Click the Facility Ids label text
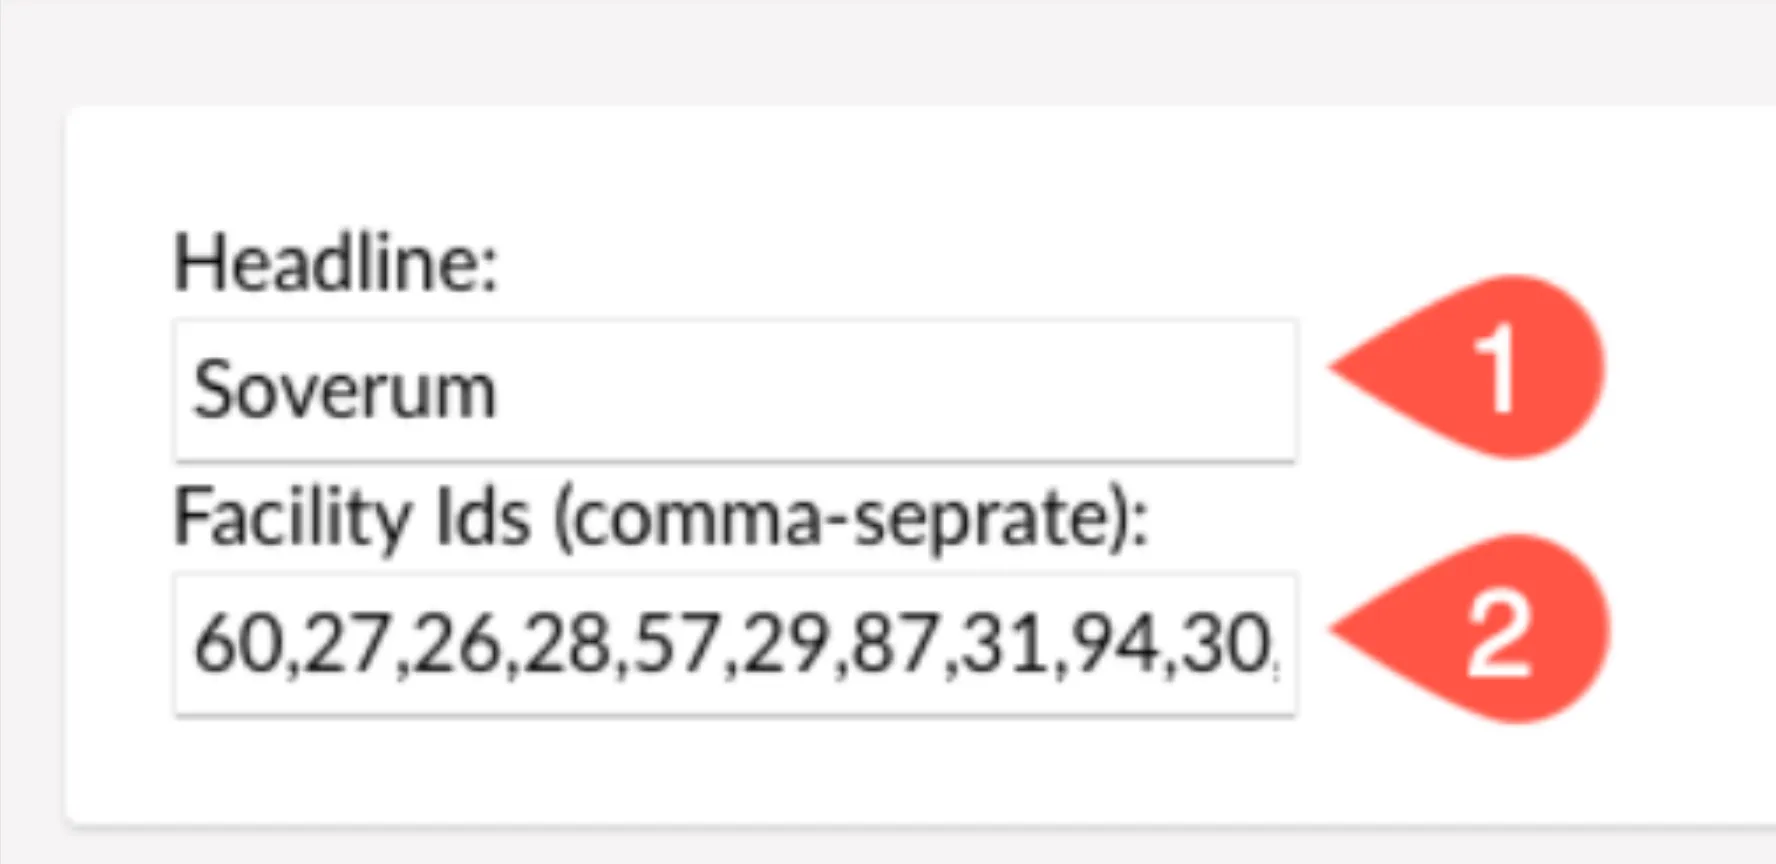The height and width of the screenshot is (864, 1776). click(352, 519)
